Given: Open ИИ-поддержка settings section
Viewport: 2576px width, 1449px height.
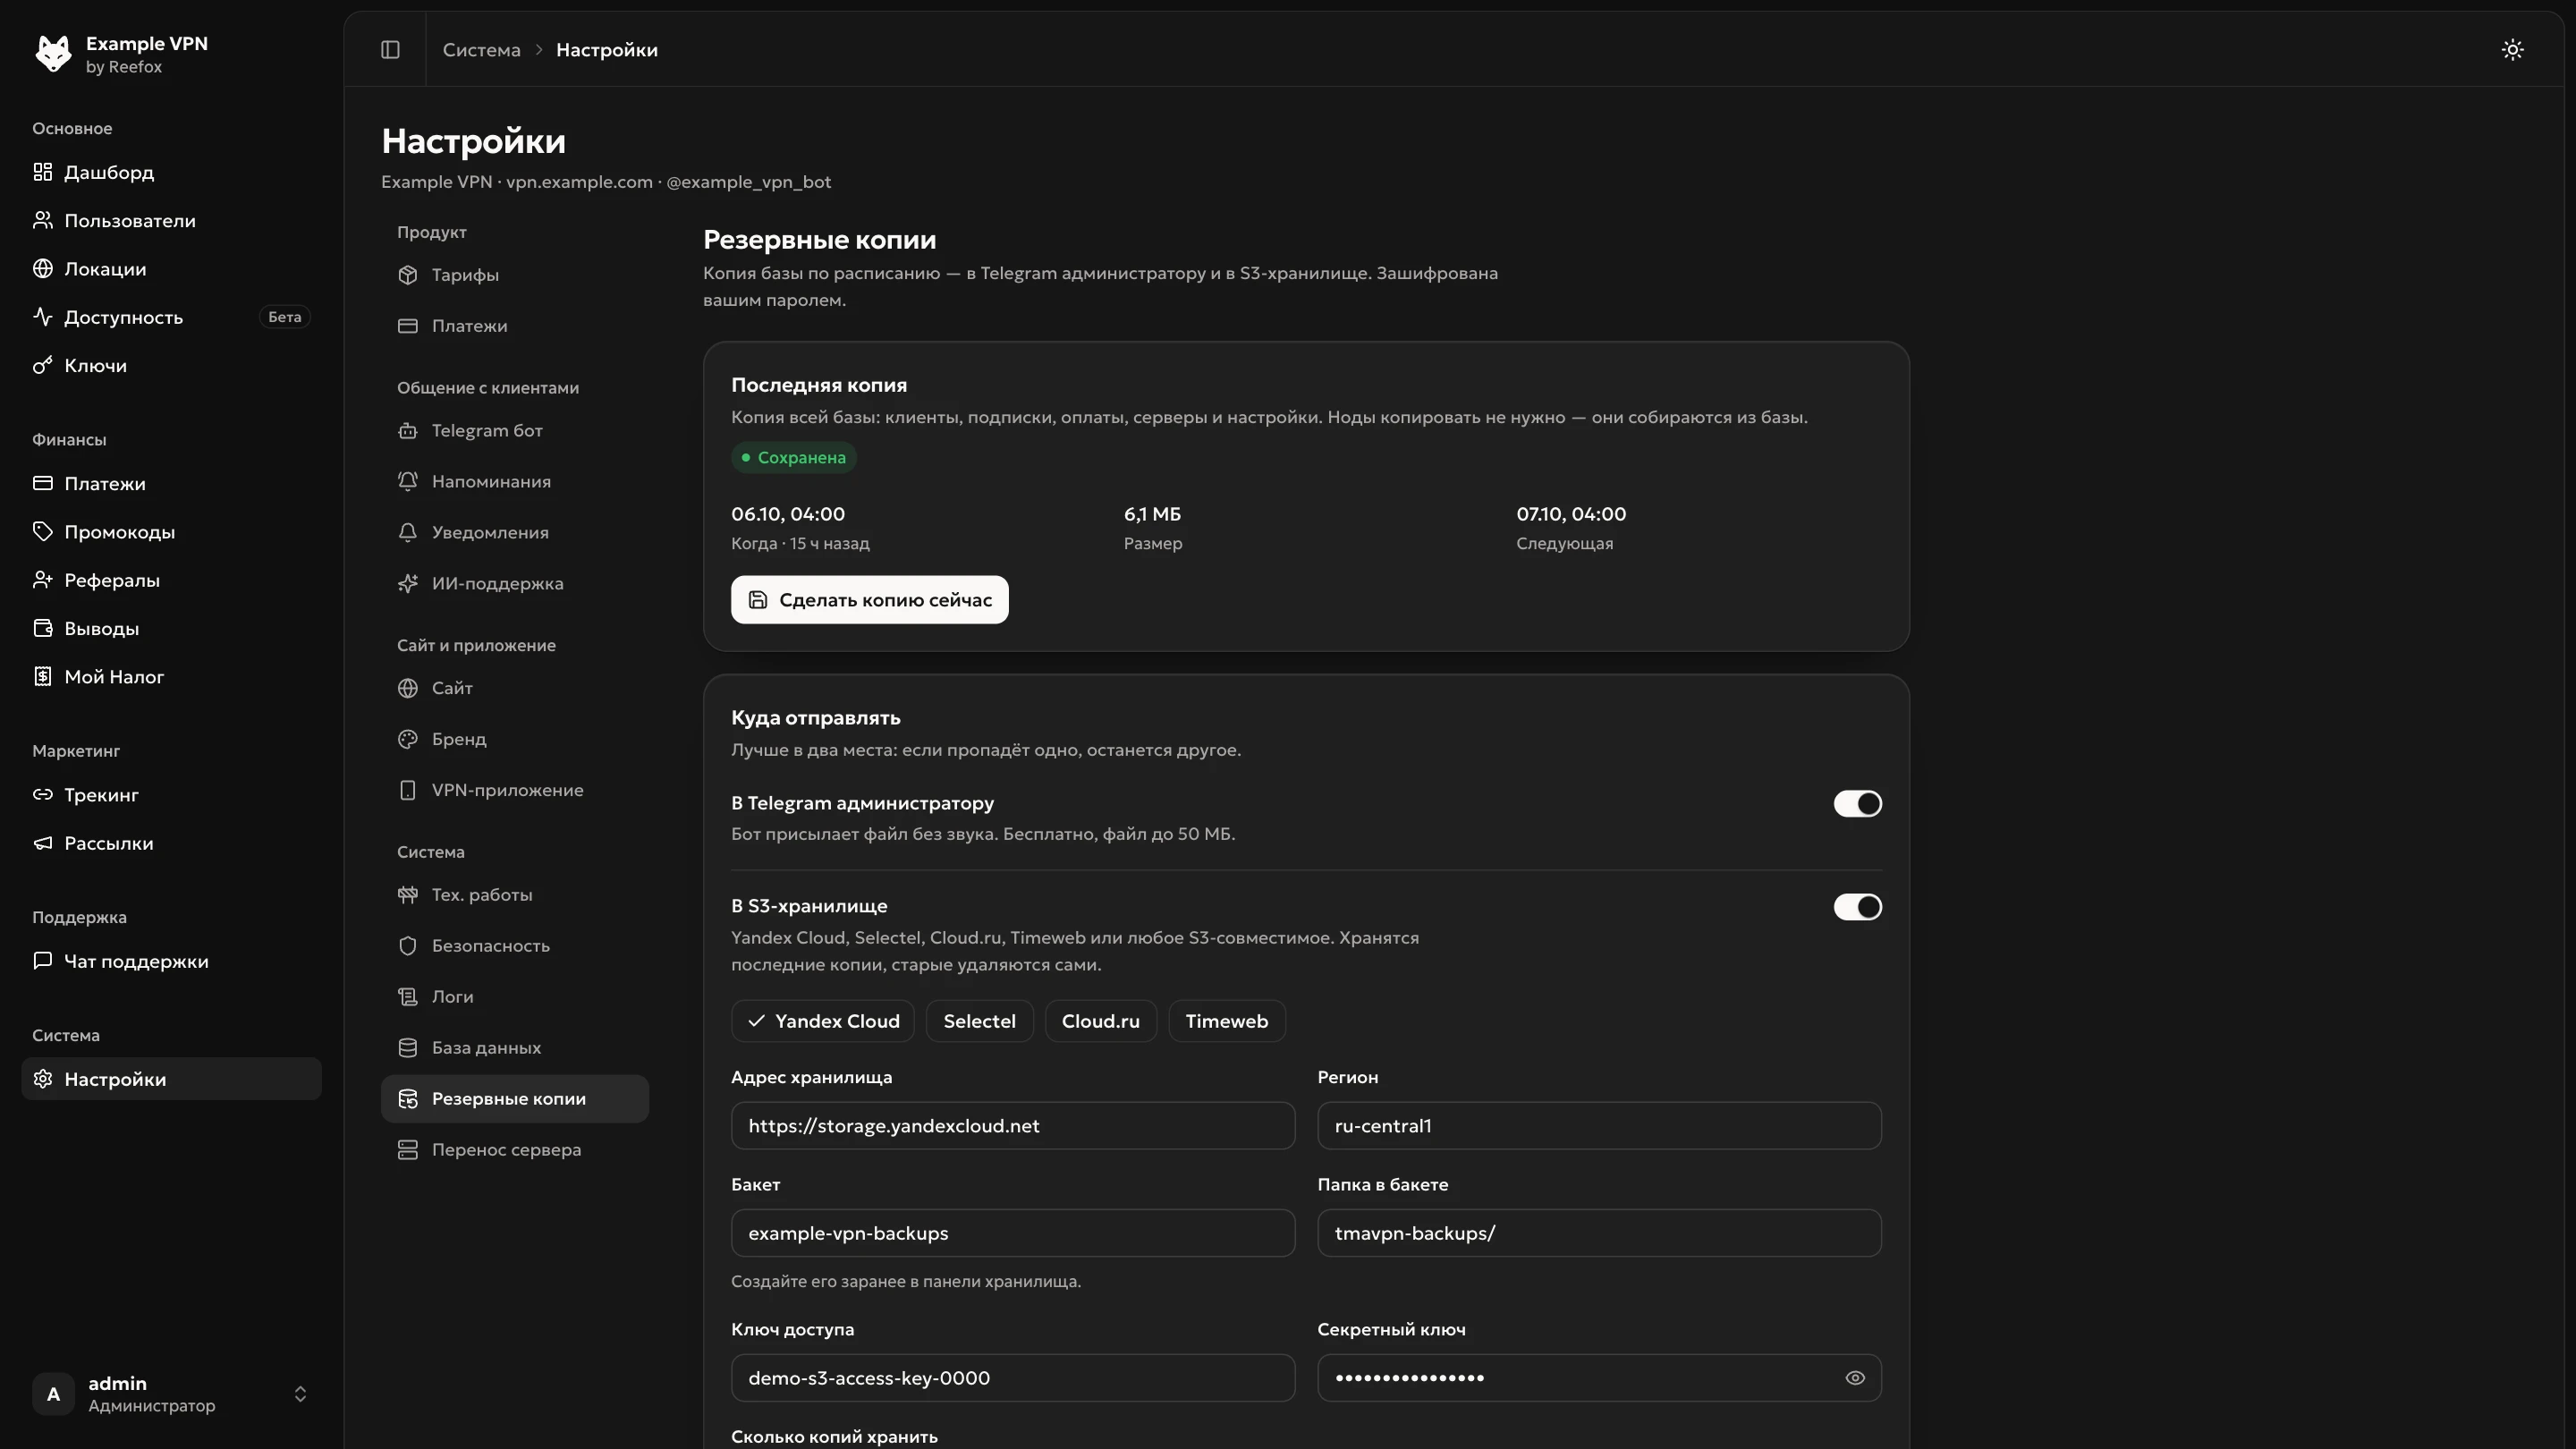Looking at the screenshot, I should [514, 583].
